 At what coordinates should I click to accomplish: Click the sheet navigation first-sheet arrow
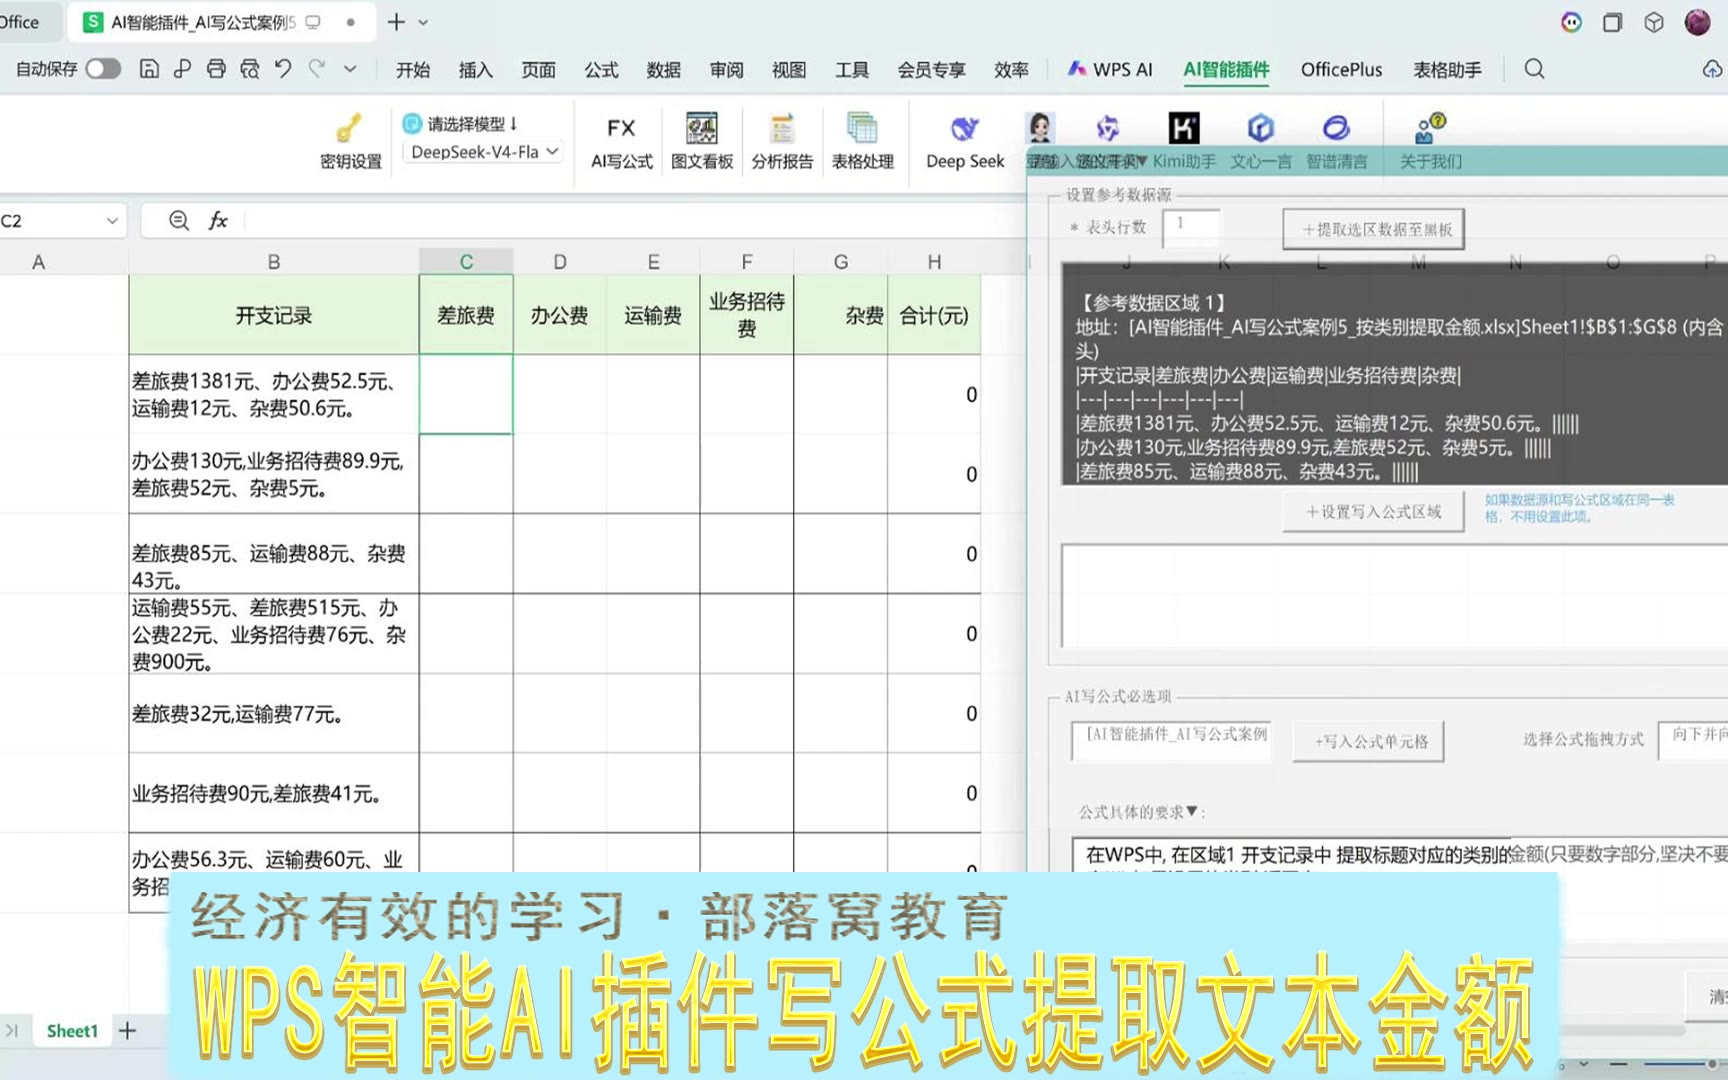click(12, 1031)
